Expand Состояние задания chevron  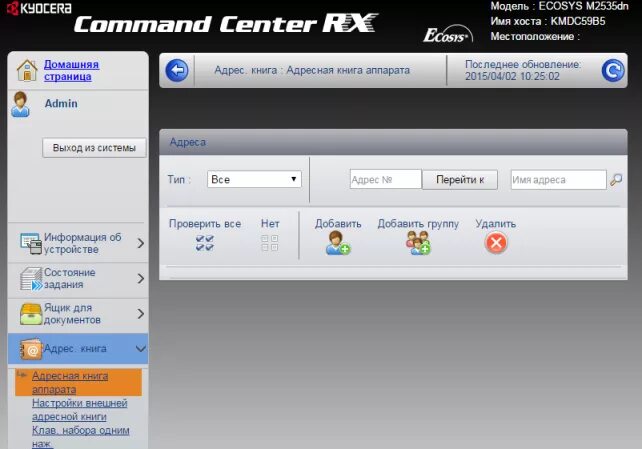point(140,279)
